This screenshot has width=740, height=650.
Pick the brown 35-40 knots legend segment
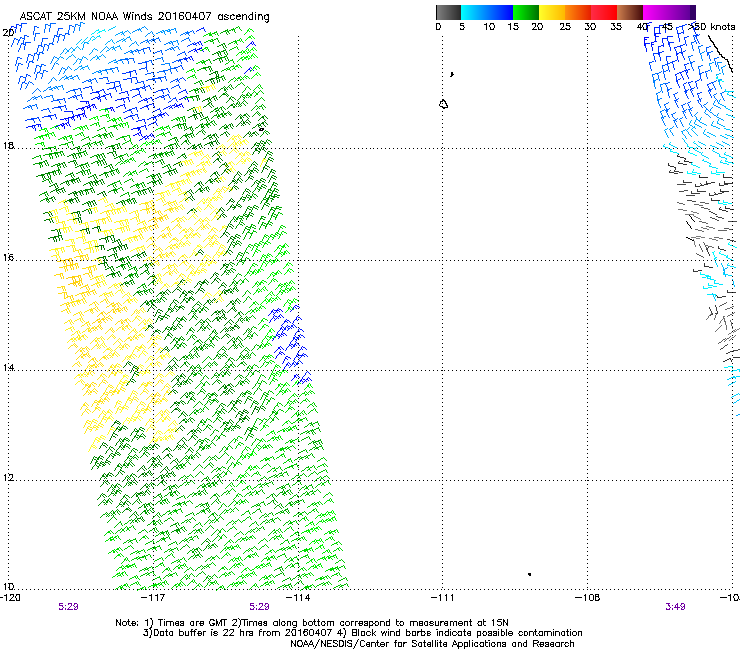630,12
